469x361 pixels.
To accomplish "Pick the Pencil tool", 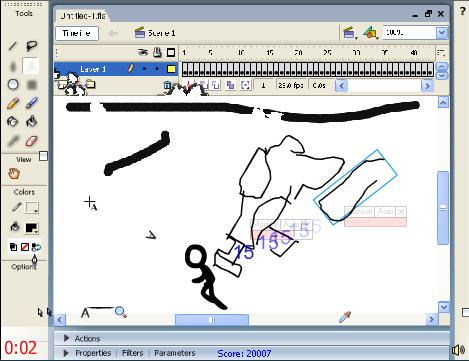I will tap(13, 103).
